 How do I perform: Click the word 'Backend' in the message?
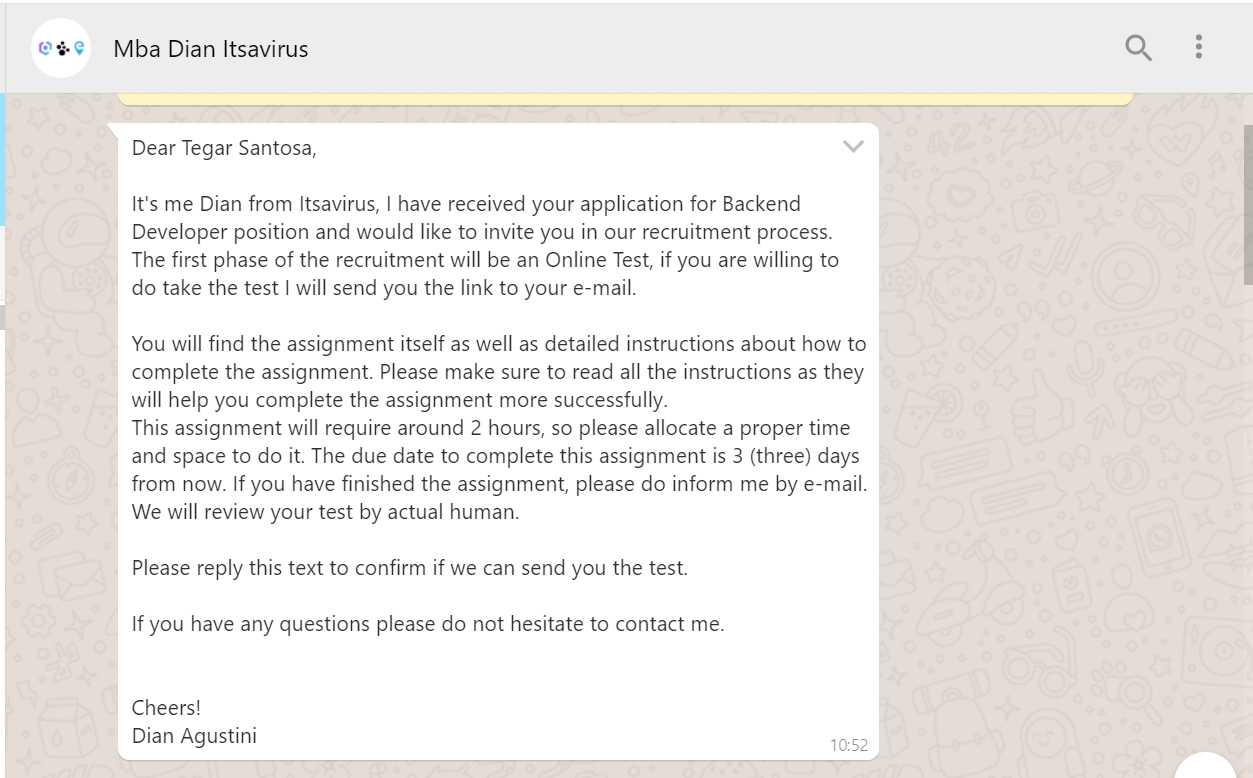[761, 204]
